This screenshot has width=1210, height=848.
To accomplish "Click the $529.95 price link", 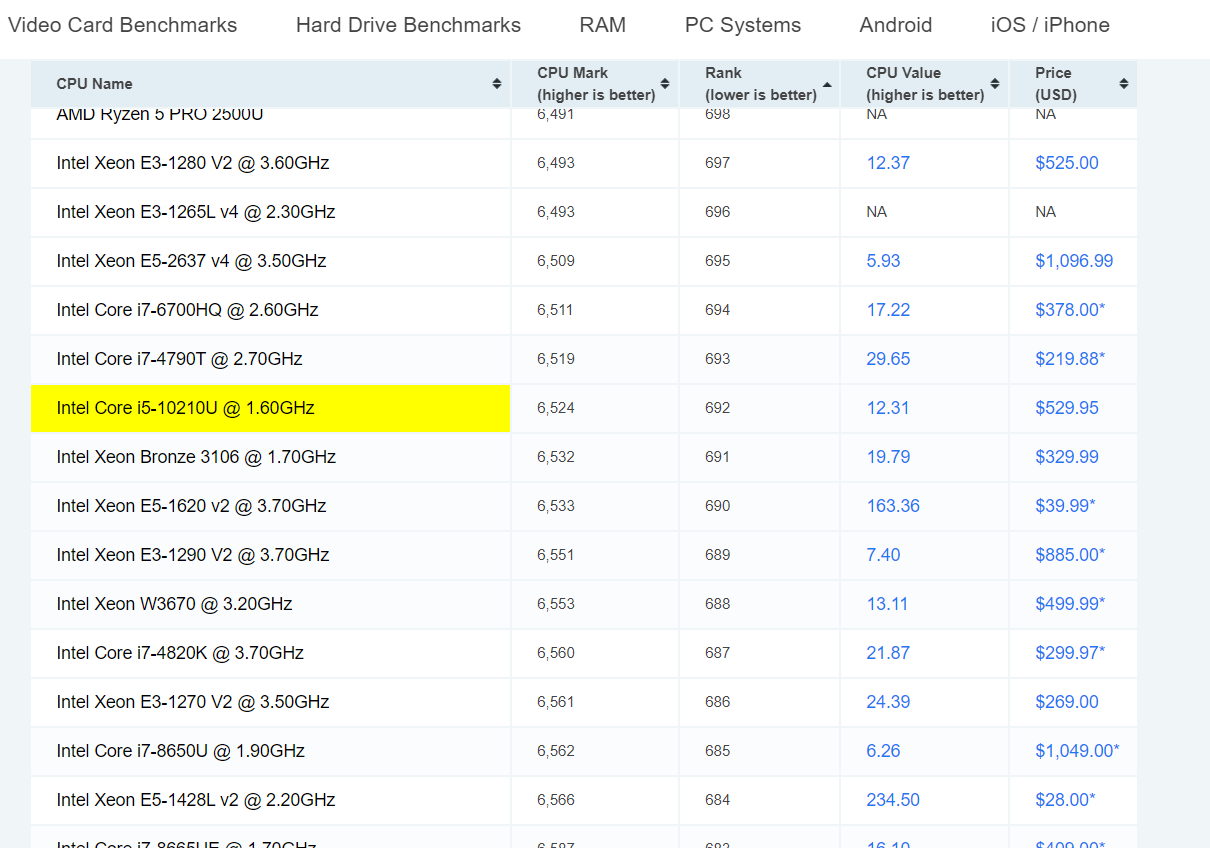I will pos(1067,408).
